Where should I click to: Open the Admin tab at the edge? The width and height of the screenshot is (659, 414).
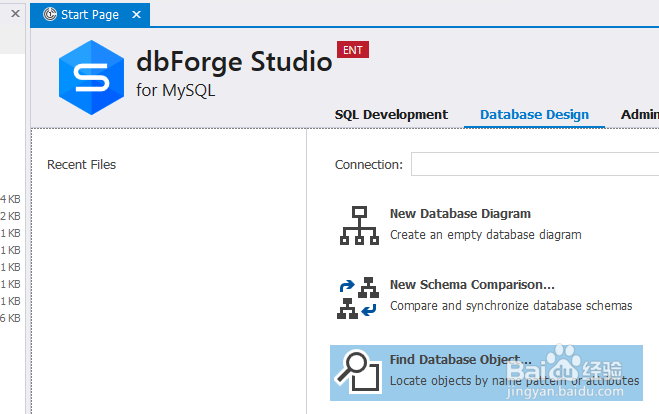[640, 114]
